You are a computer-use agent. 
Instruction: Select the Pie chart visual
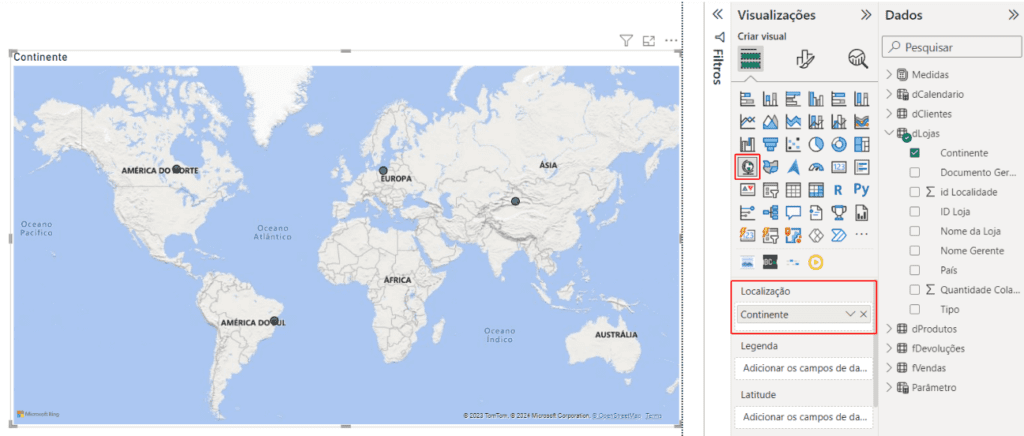[x=816, y=144]
